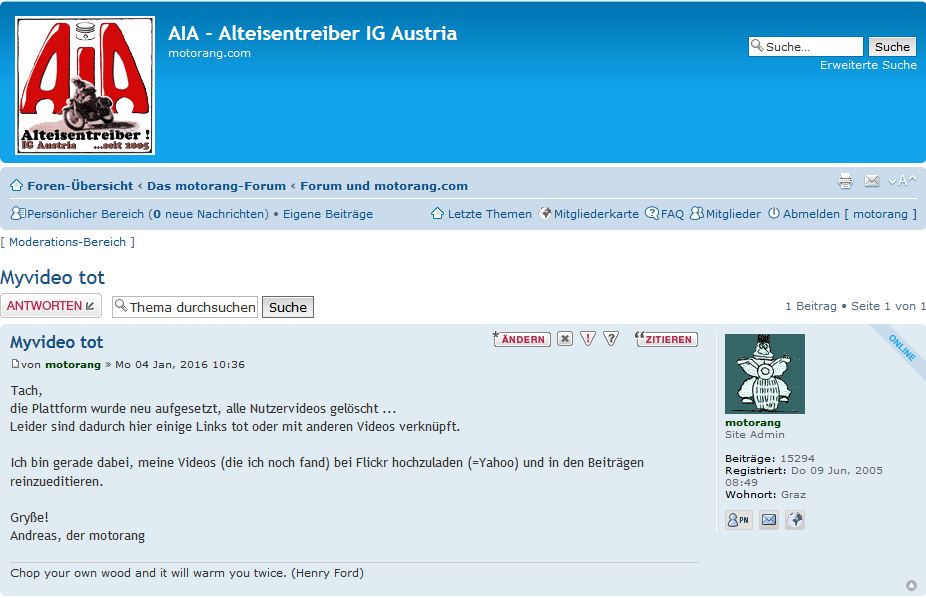Report the post via exclamation icon
The width and height of the screenshot is (926, 598).
588,339
